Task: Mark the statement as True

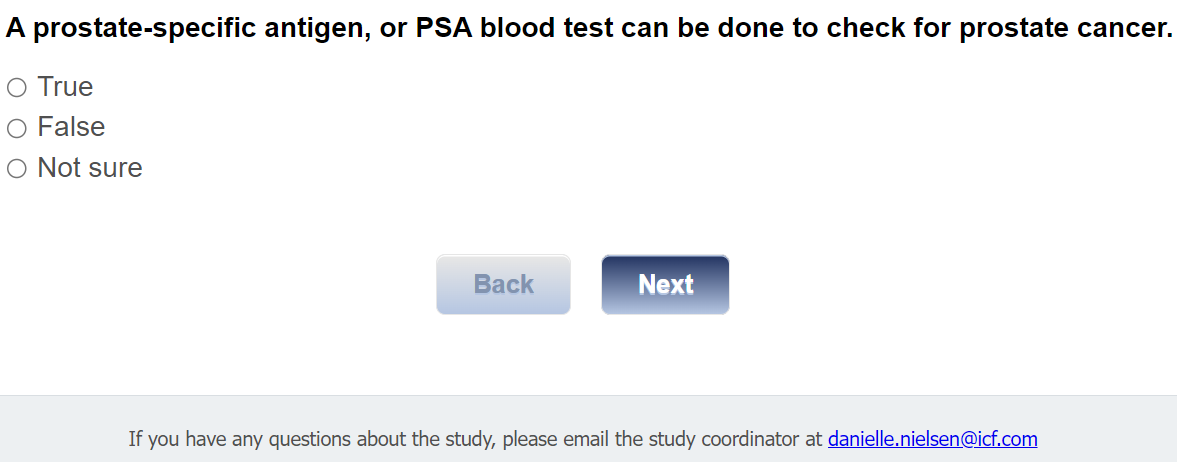Action: tap(16, 88)
